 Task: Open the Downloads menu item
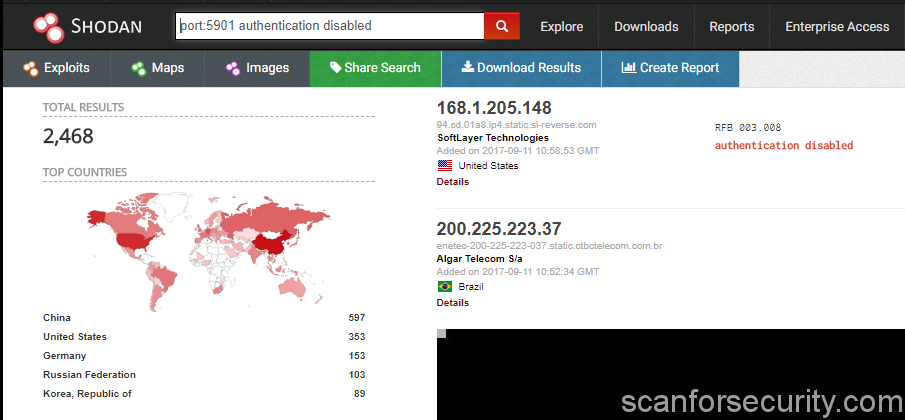(x=646, y=27)
